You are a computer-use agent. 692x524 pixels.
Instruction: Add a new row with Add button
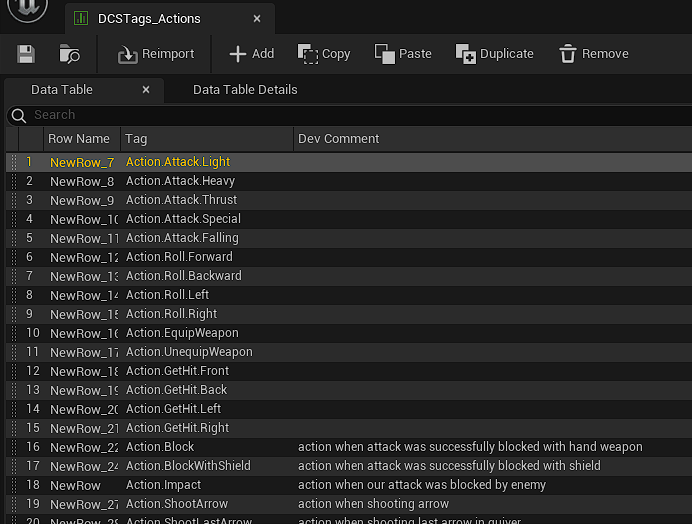(x=251, y=54)
